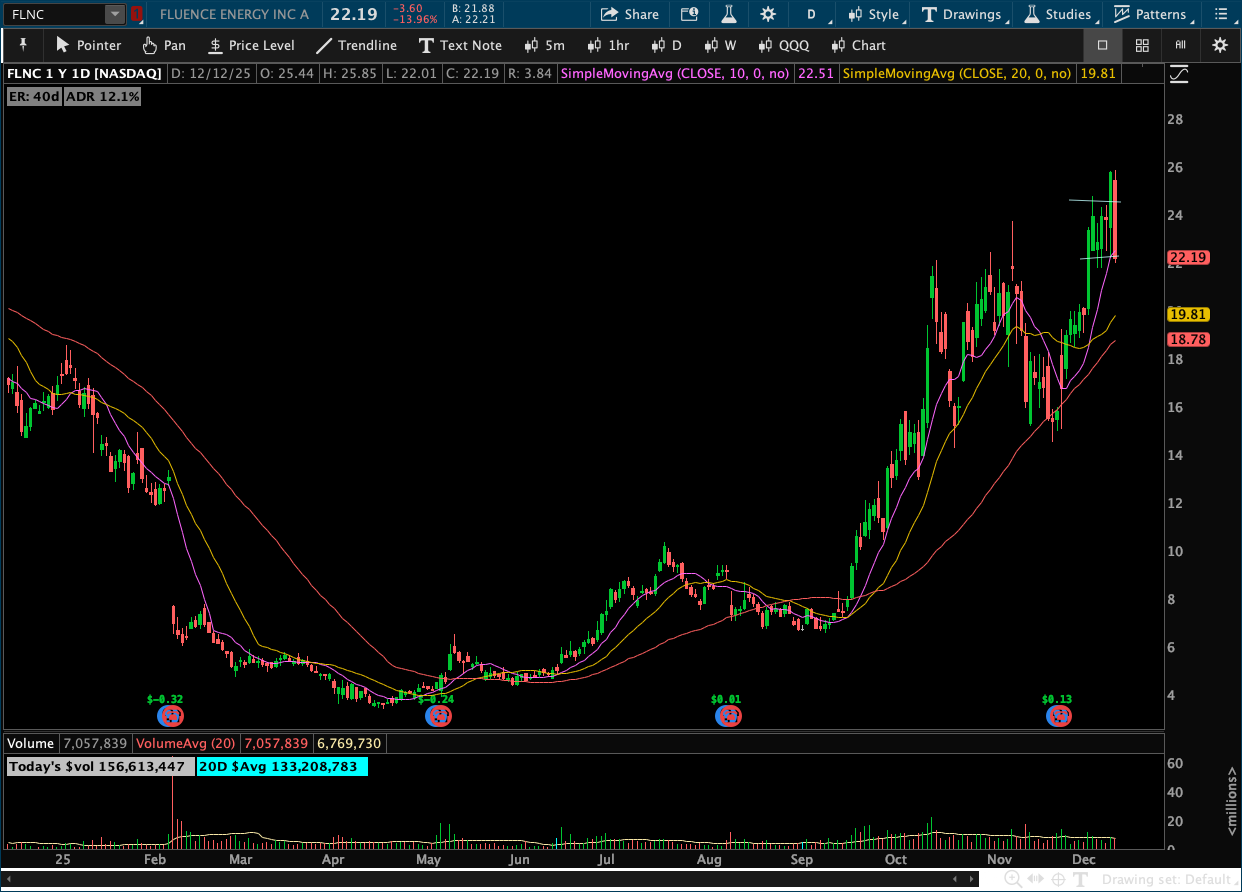Click the 22.19 last price in the header
This screenshot has width=1242, height=892.
click(x=353, y=14)
